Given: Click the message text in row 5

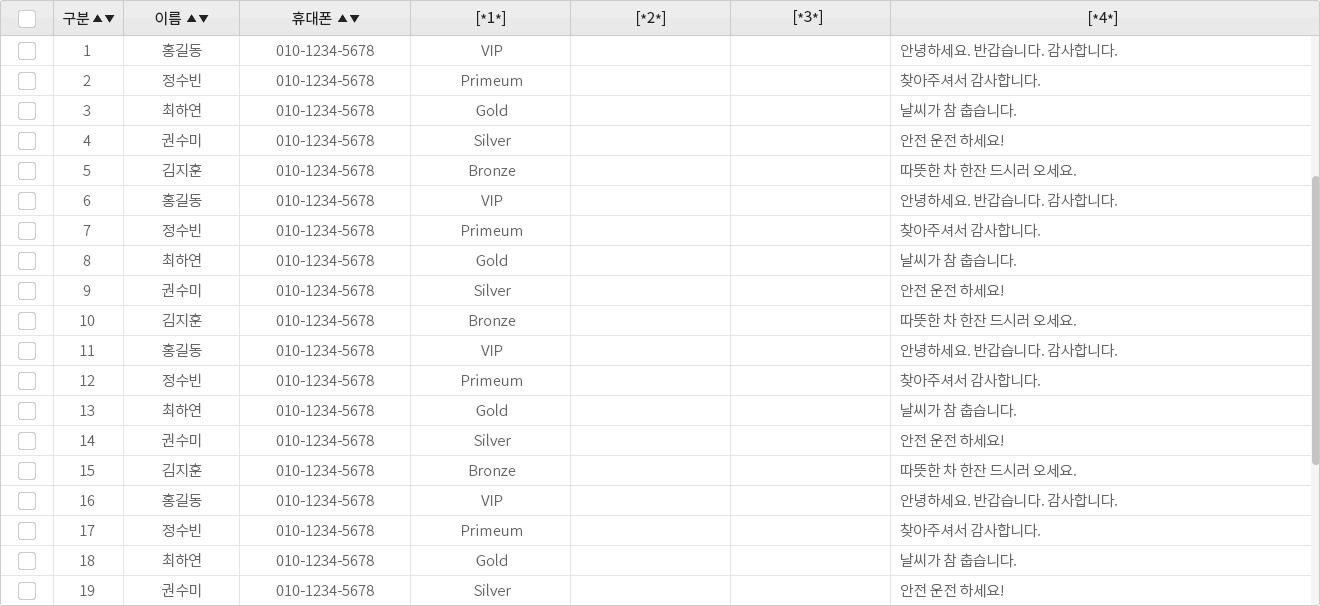Looking at the screenshot, I should click(x=988, y=170).
